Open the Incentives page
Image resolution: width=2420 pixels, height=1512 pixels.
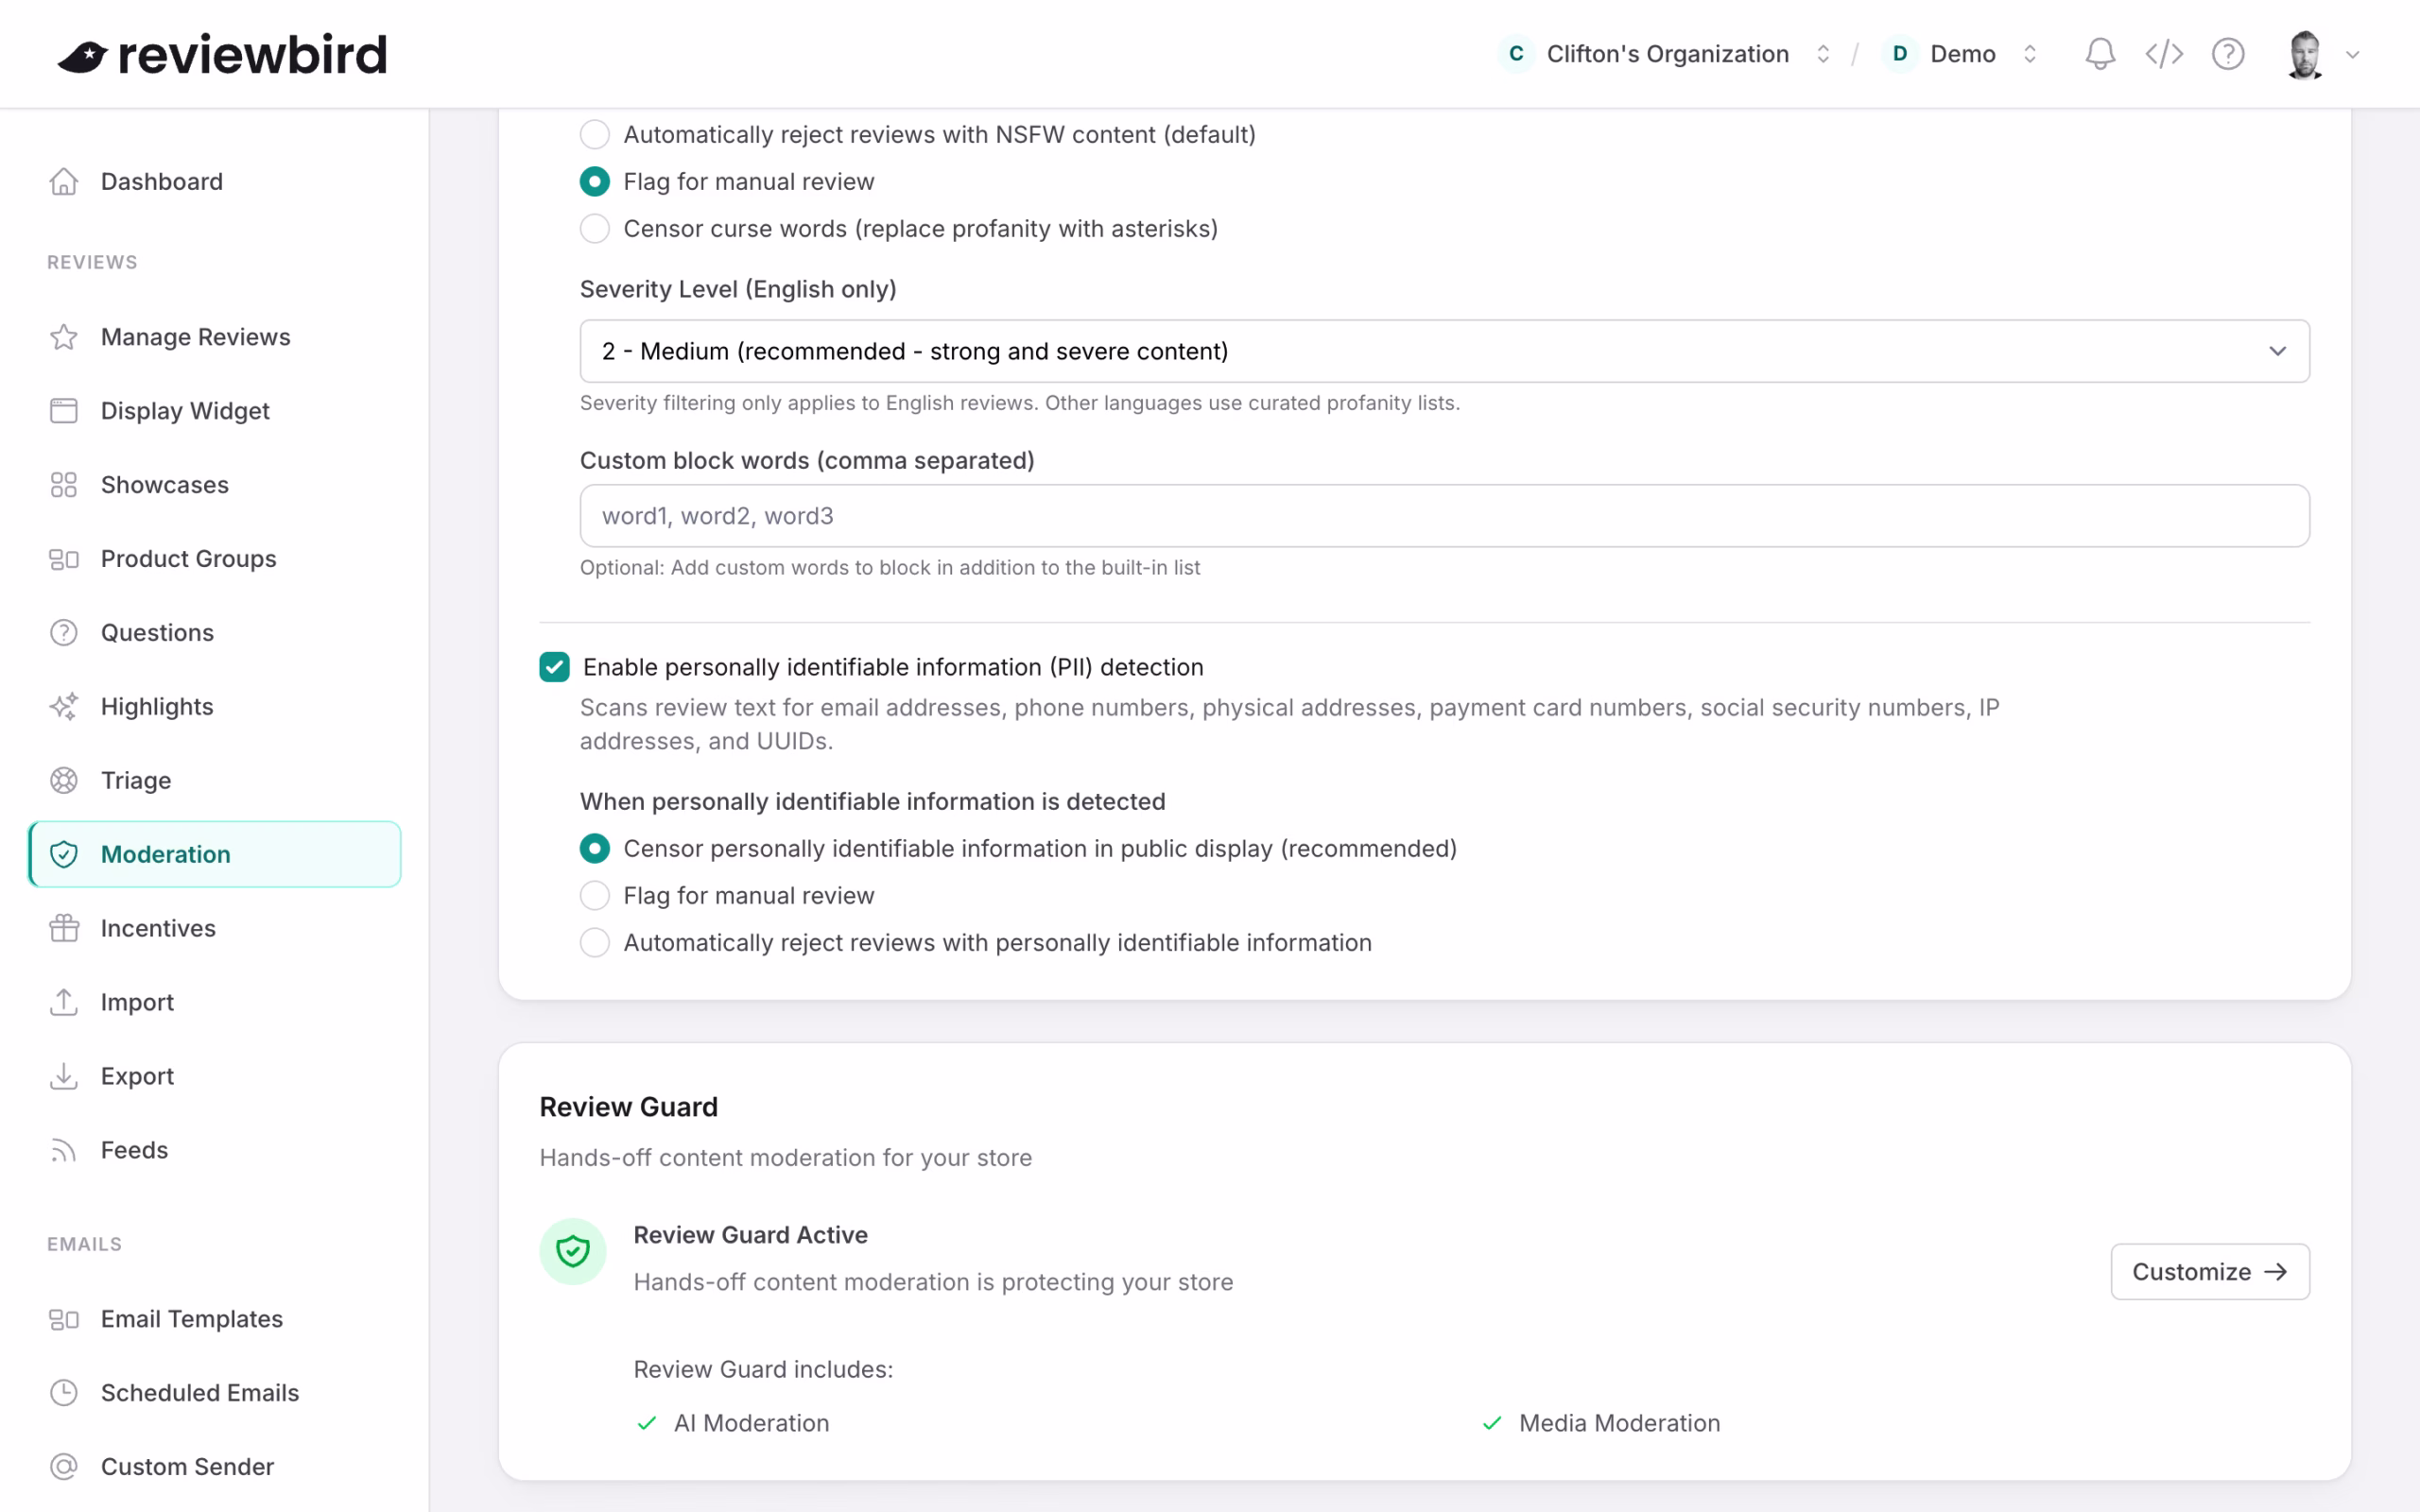coord(215,929)
